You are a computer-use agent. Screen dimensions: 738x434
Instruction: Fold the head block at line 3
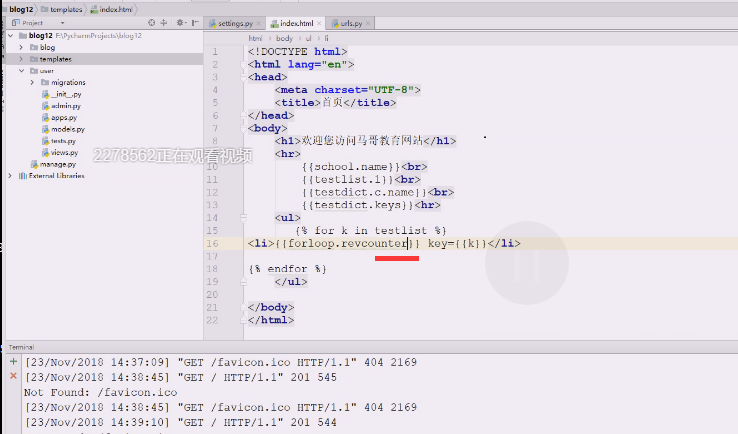(243, 77)
